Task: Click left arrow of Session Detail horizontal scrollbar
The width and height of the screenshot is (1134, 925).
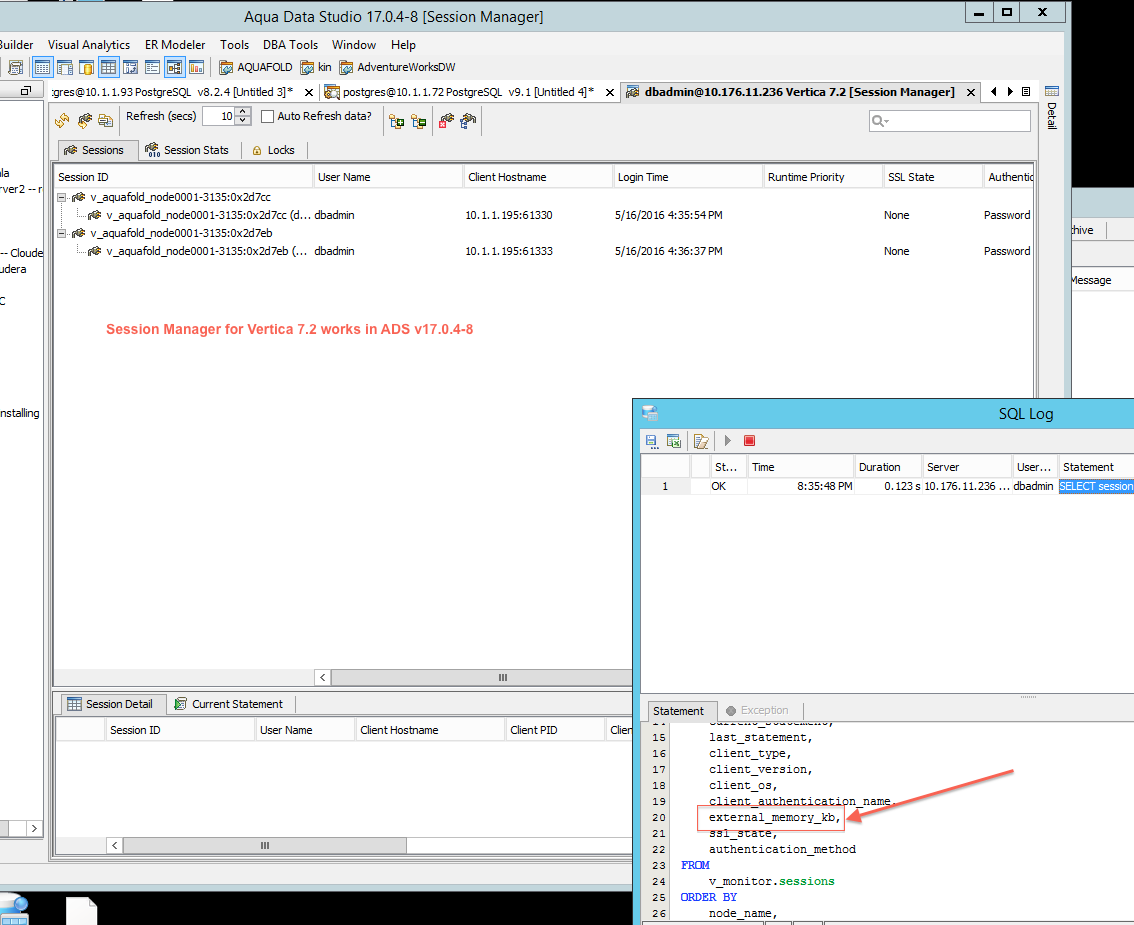Action: click(x=114, y=845)
